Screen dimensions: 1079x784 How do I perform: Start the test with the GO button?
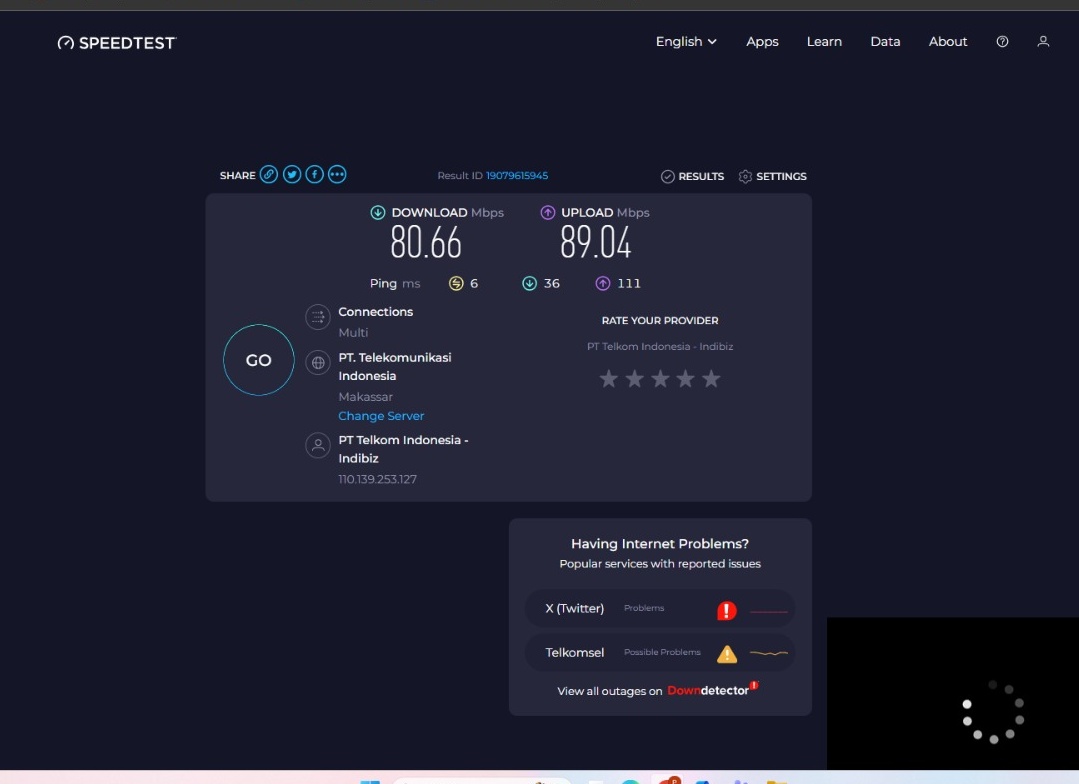259,360
